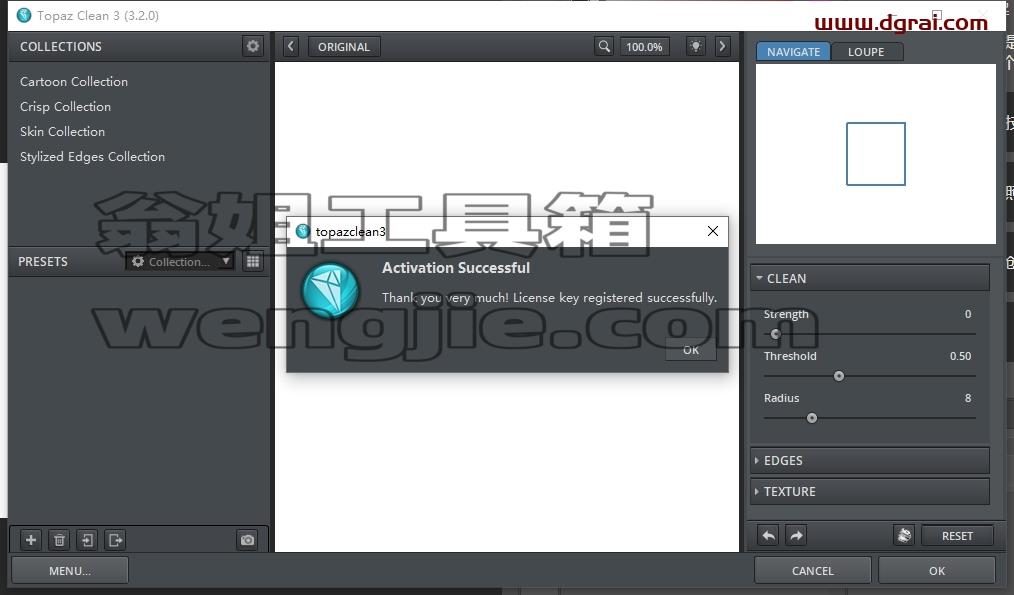This screenshot has width=1014, height=595.
Task: Click the CANCEL button
Action: click(x=812, y=570)
